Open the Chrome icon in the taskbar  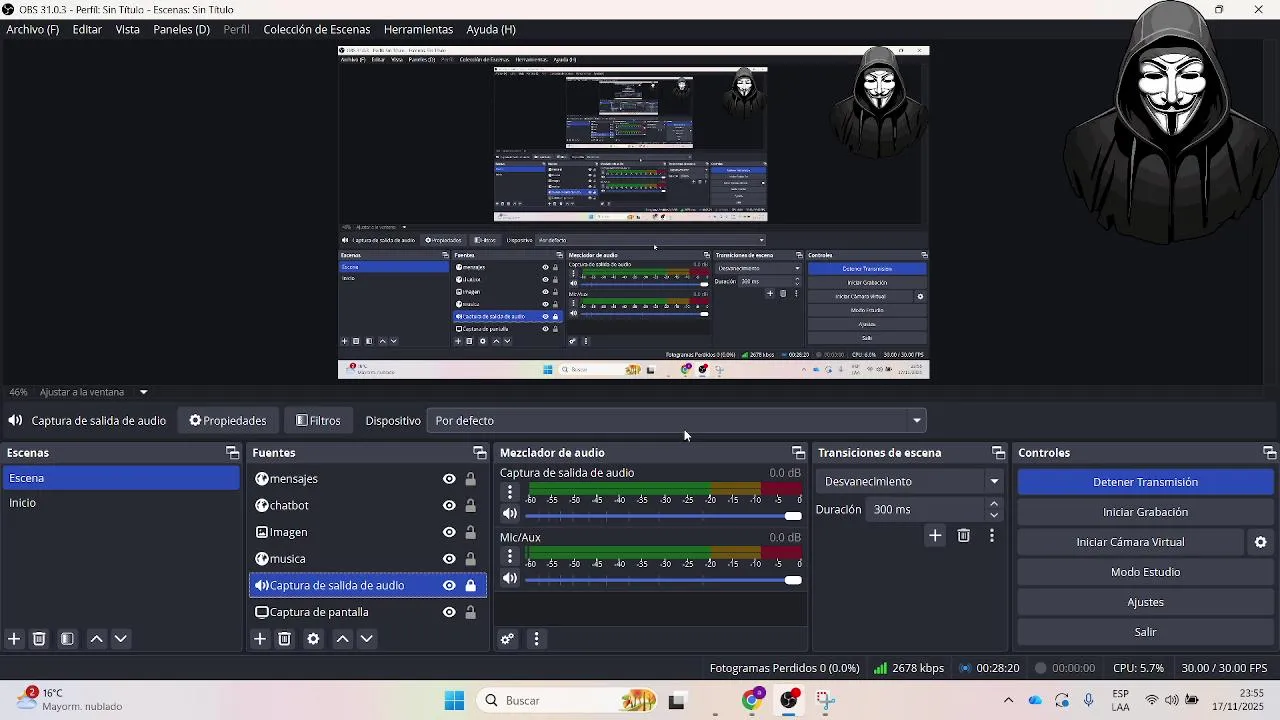(752, 700)
